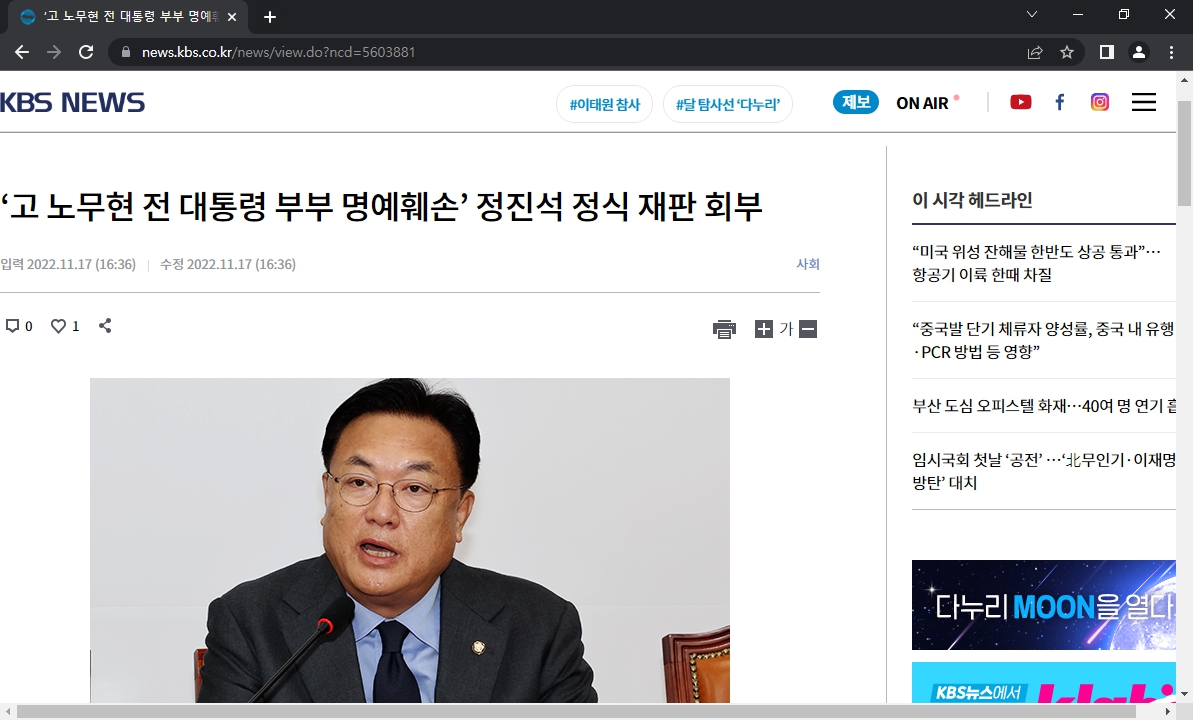1193x720 pixels.
Task: Reload the KBS news page
Action: pyautogui.click(x=86, y=52)
